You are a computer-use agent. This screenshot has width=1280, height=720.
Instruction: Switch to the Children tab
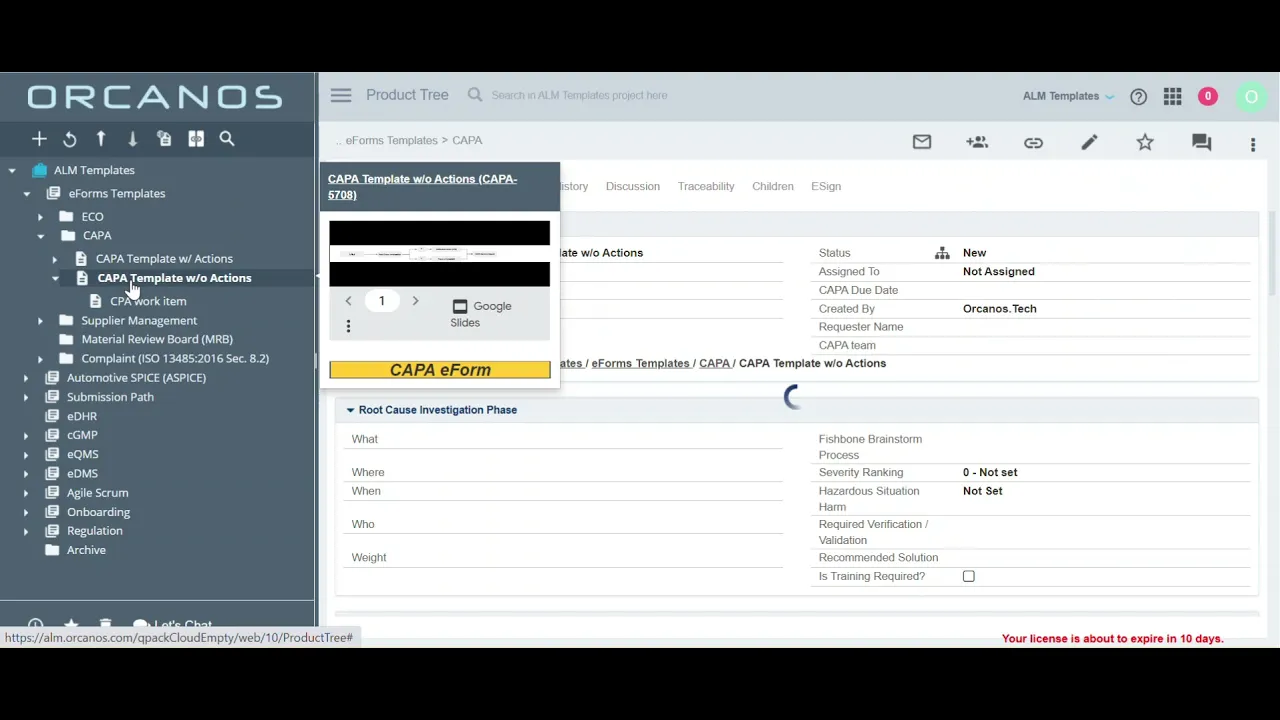pyautogui.click(x=772, y=186)
